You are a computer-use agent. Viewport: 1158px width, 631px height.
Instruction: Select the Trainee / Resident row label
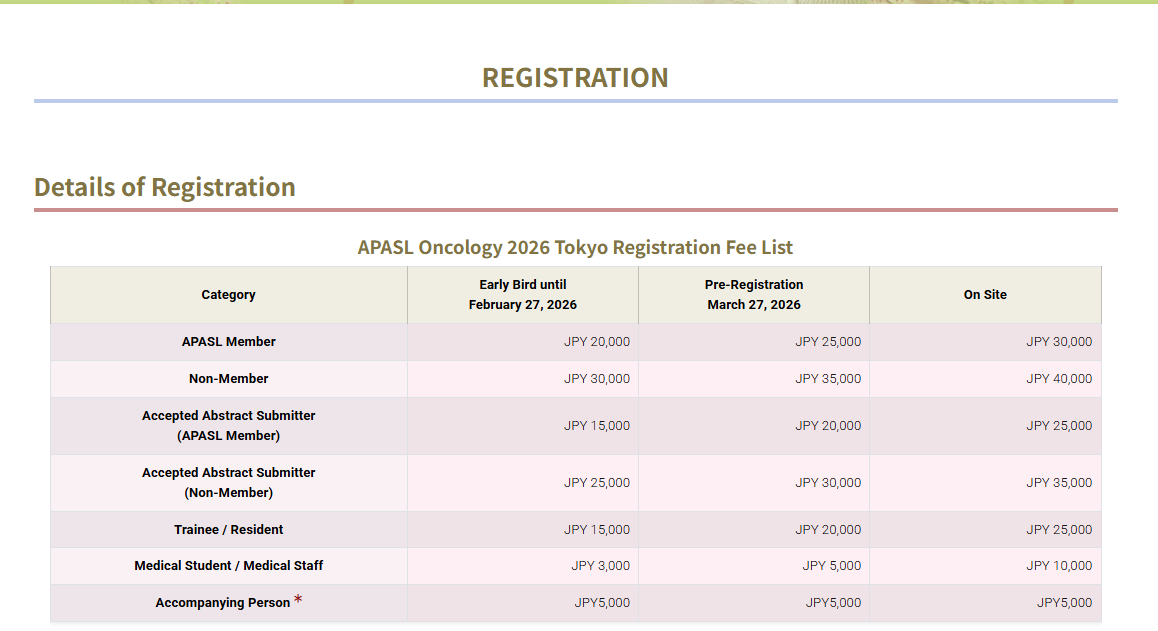(228, 530)
